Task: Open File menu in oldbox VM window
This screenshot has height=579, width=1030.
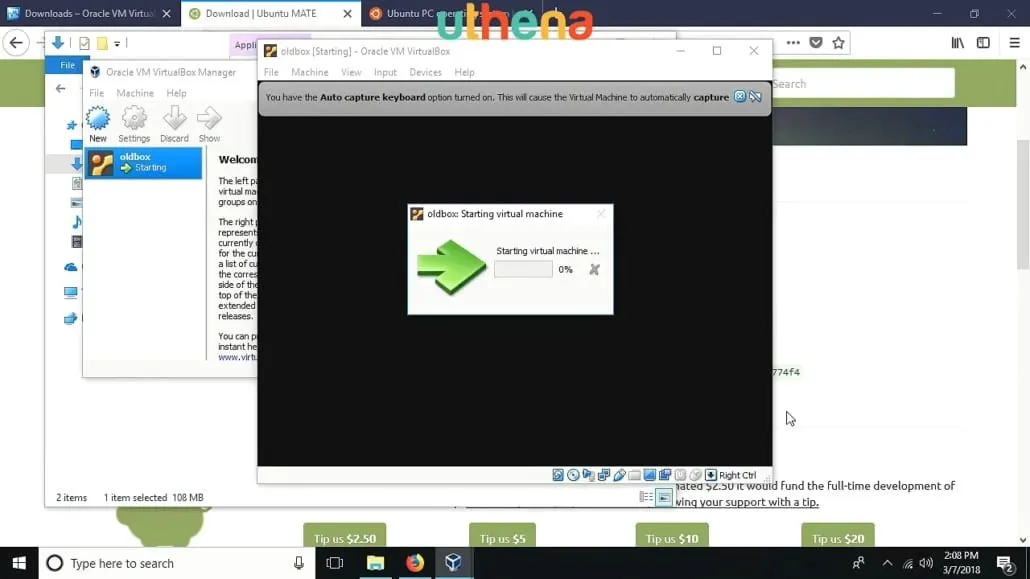Action: coord(271,72)
